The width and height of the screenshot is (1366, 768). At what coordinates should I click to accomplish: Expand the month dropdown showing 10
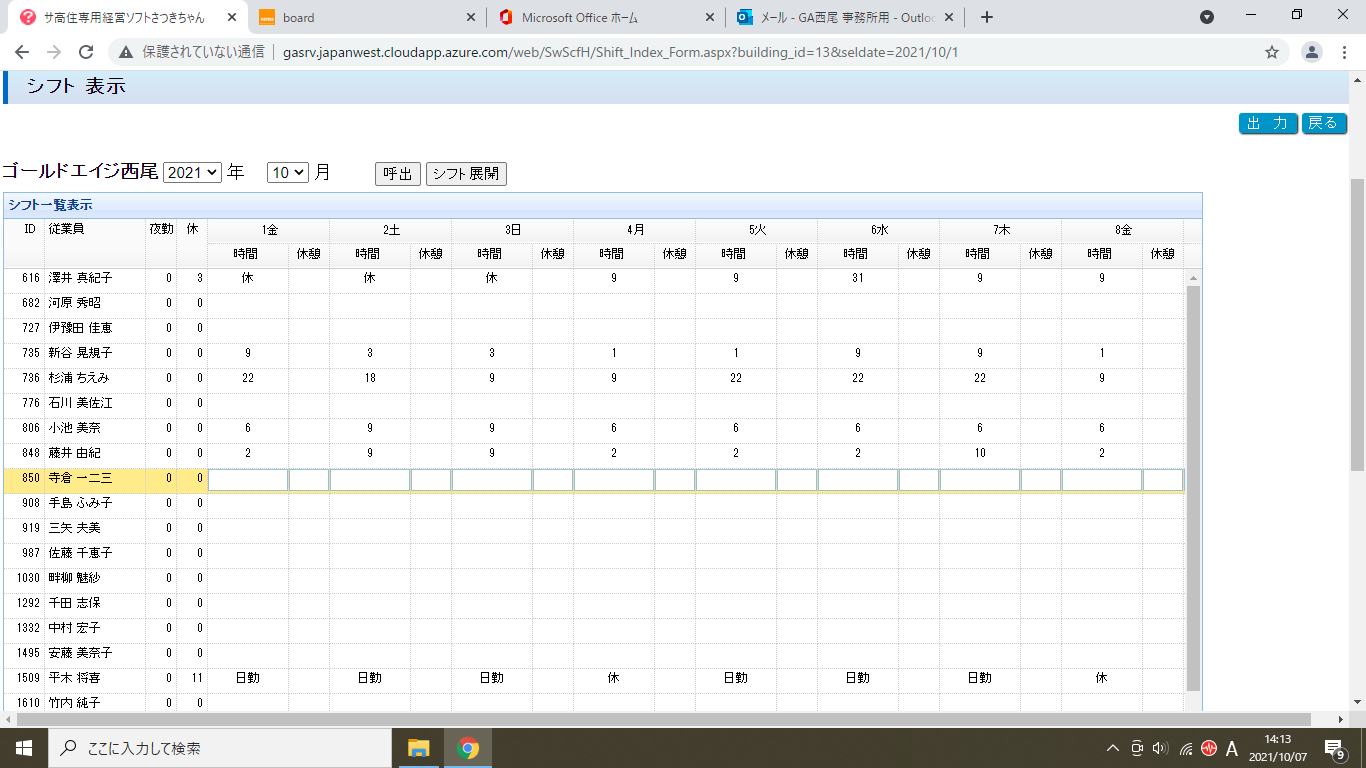point(288,173)
